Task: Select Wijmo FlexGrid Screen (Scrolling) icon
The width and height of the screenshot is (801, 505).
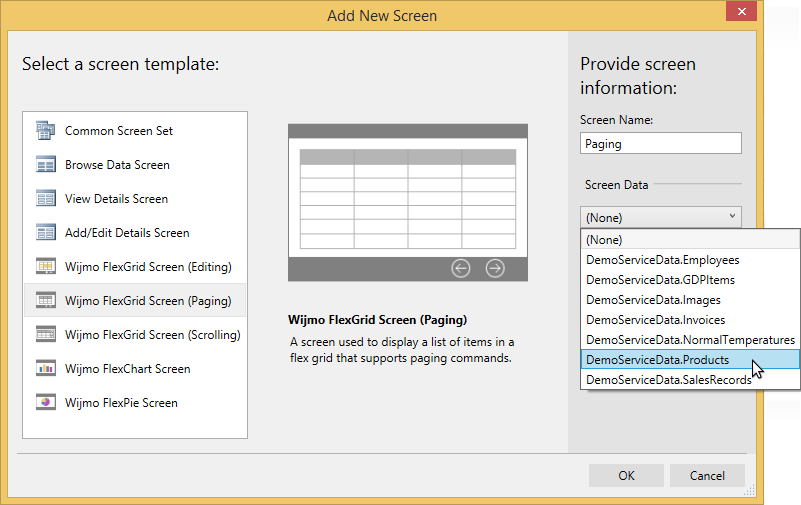Action: tap(45, 334)
